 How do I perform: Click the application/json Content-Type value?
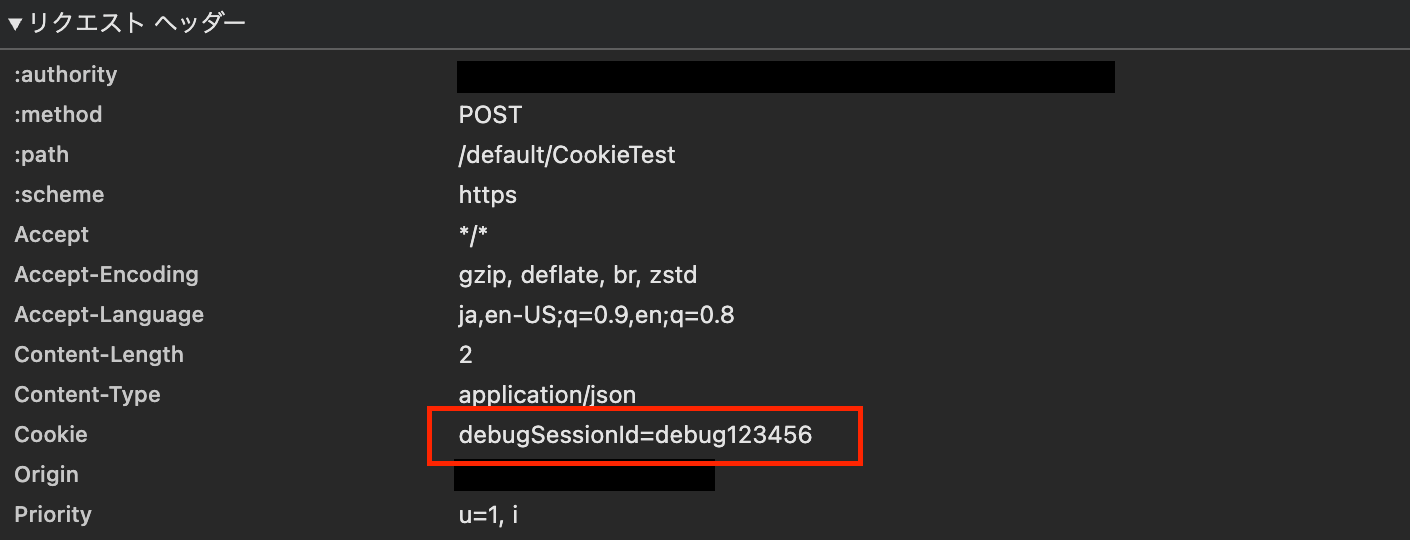pyautogui.click(x=547, y=395)
